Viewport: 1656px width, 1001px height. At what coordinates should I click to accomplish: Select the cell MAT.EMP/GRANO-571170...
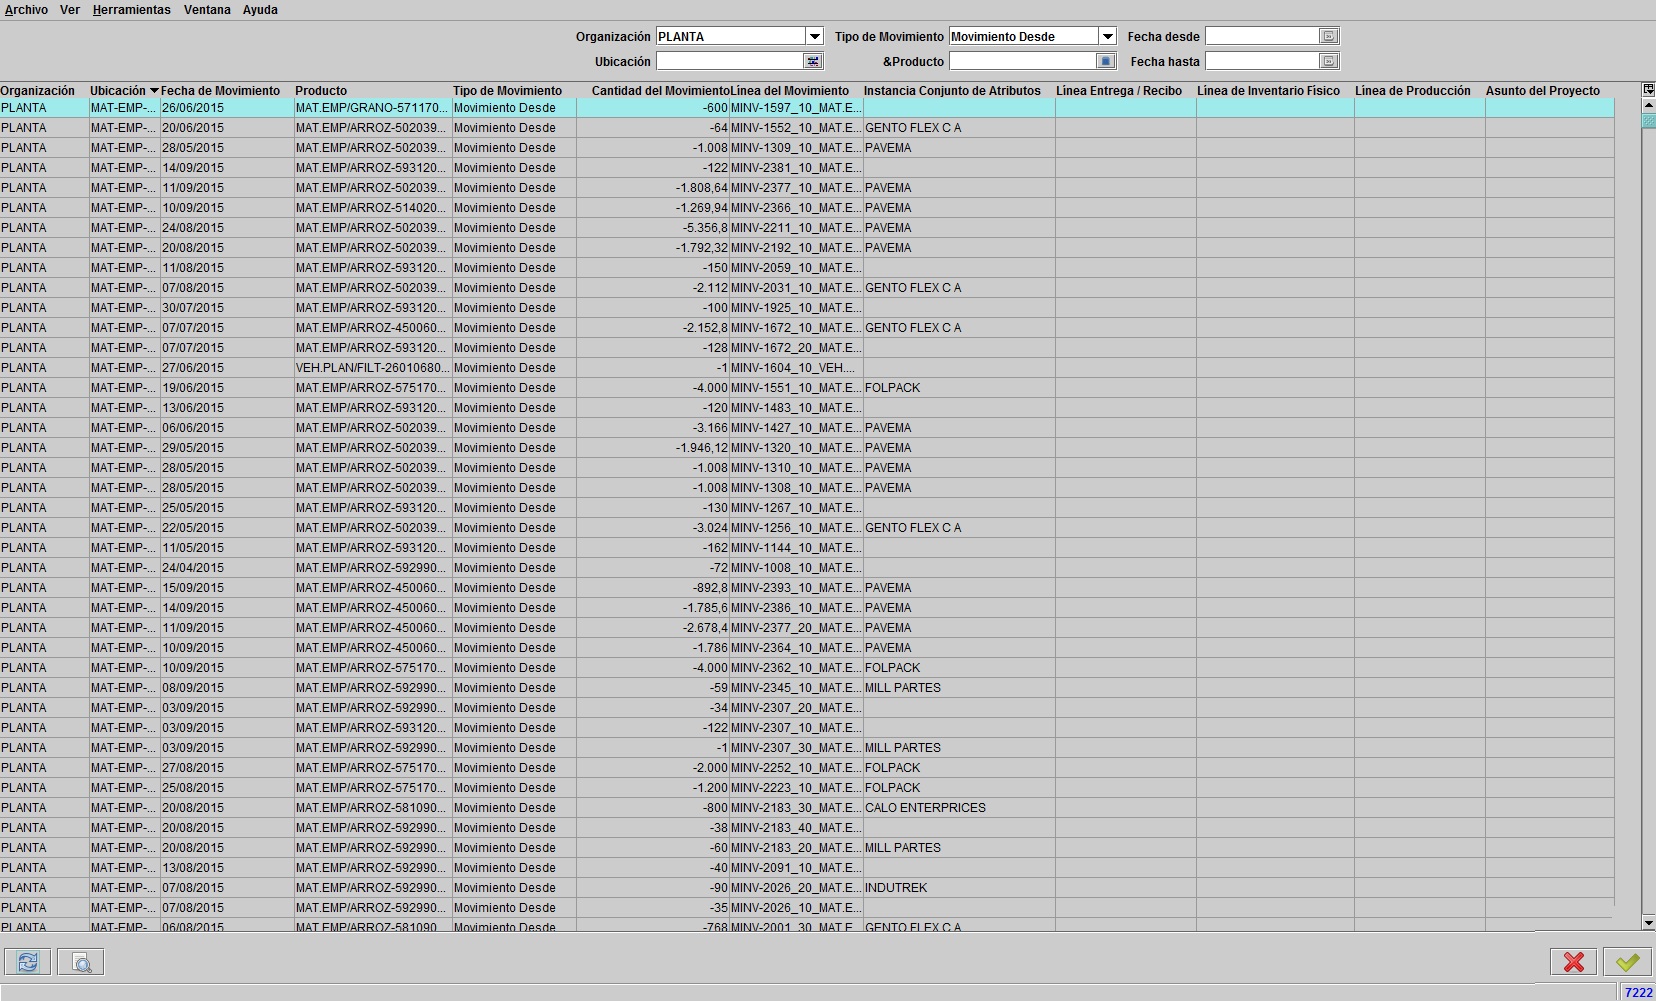coord(373,108)
